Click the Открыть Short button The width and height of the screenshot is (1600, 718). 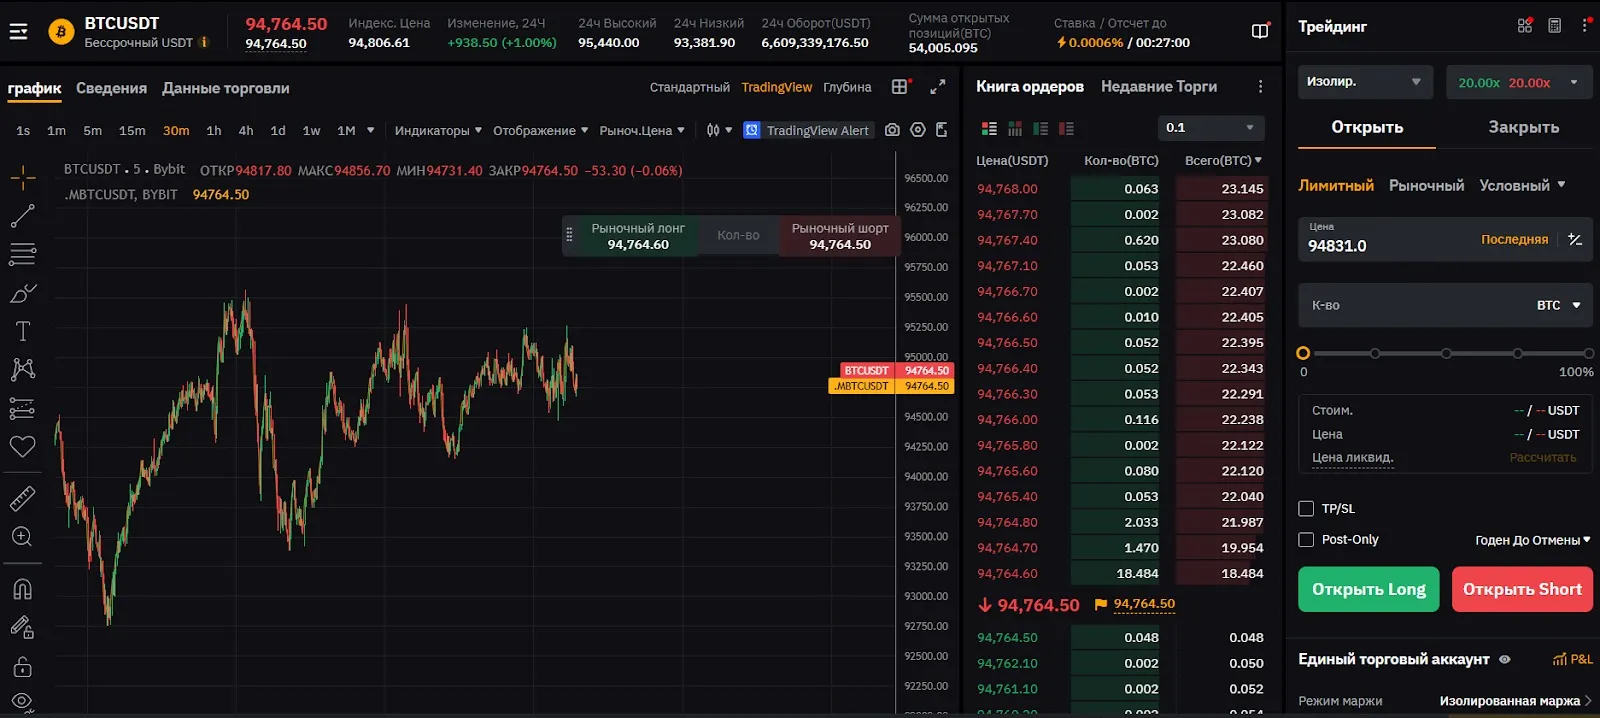(x=1522, y=589)
